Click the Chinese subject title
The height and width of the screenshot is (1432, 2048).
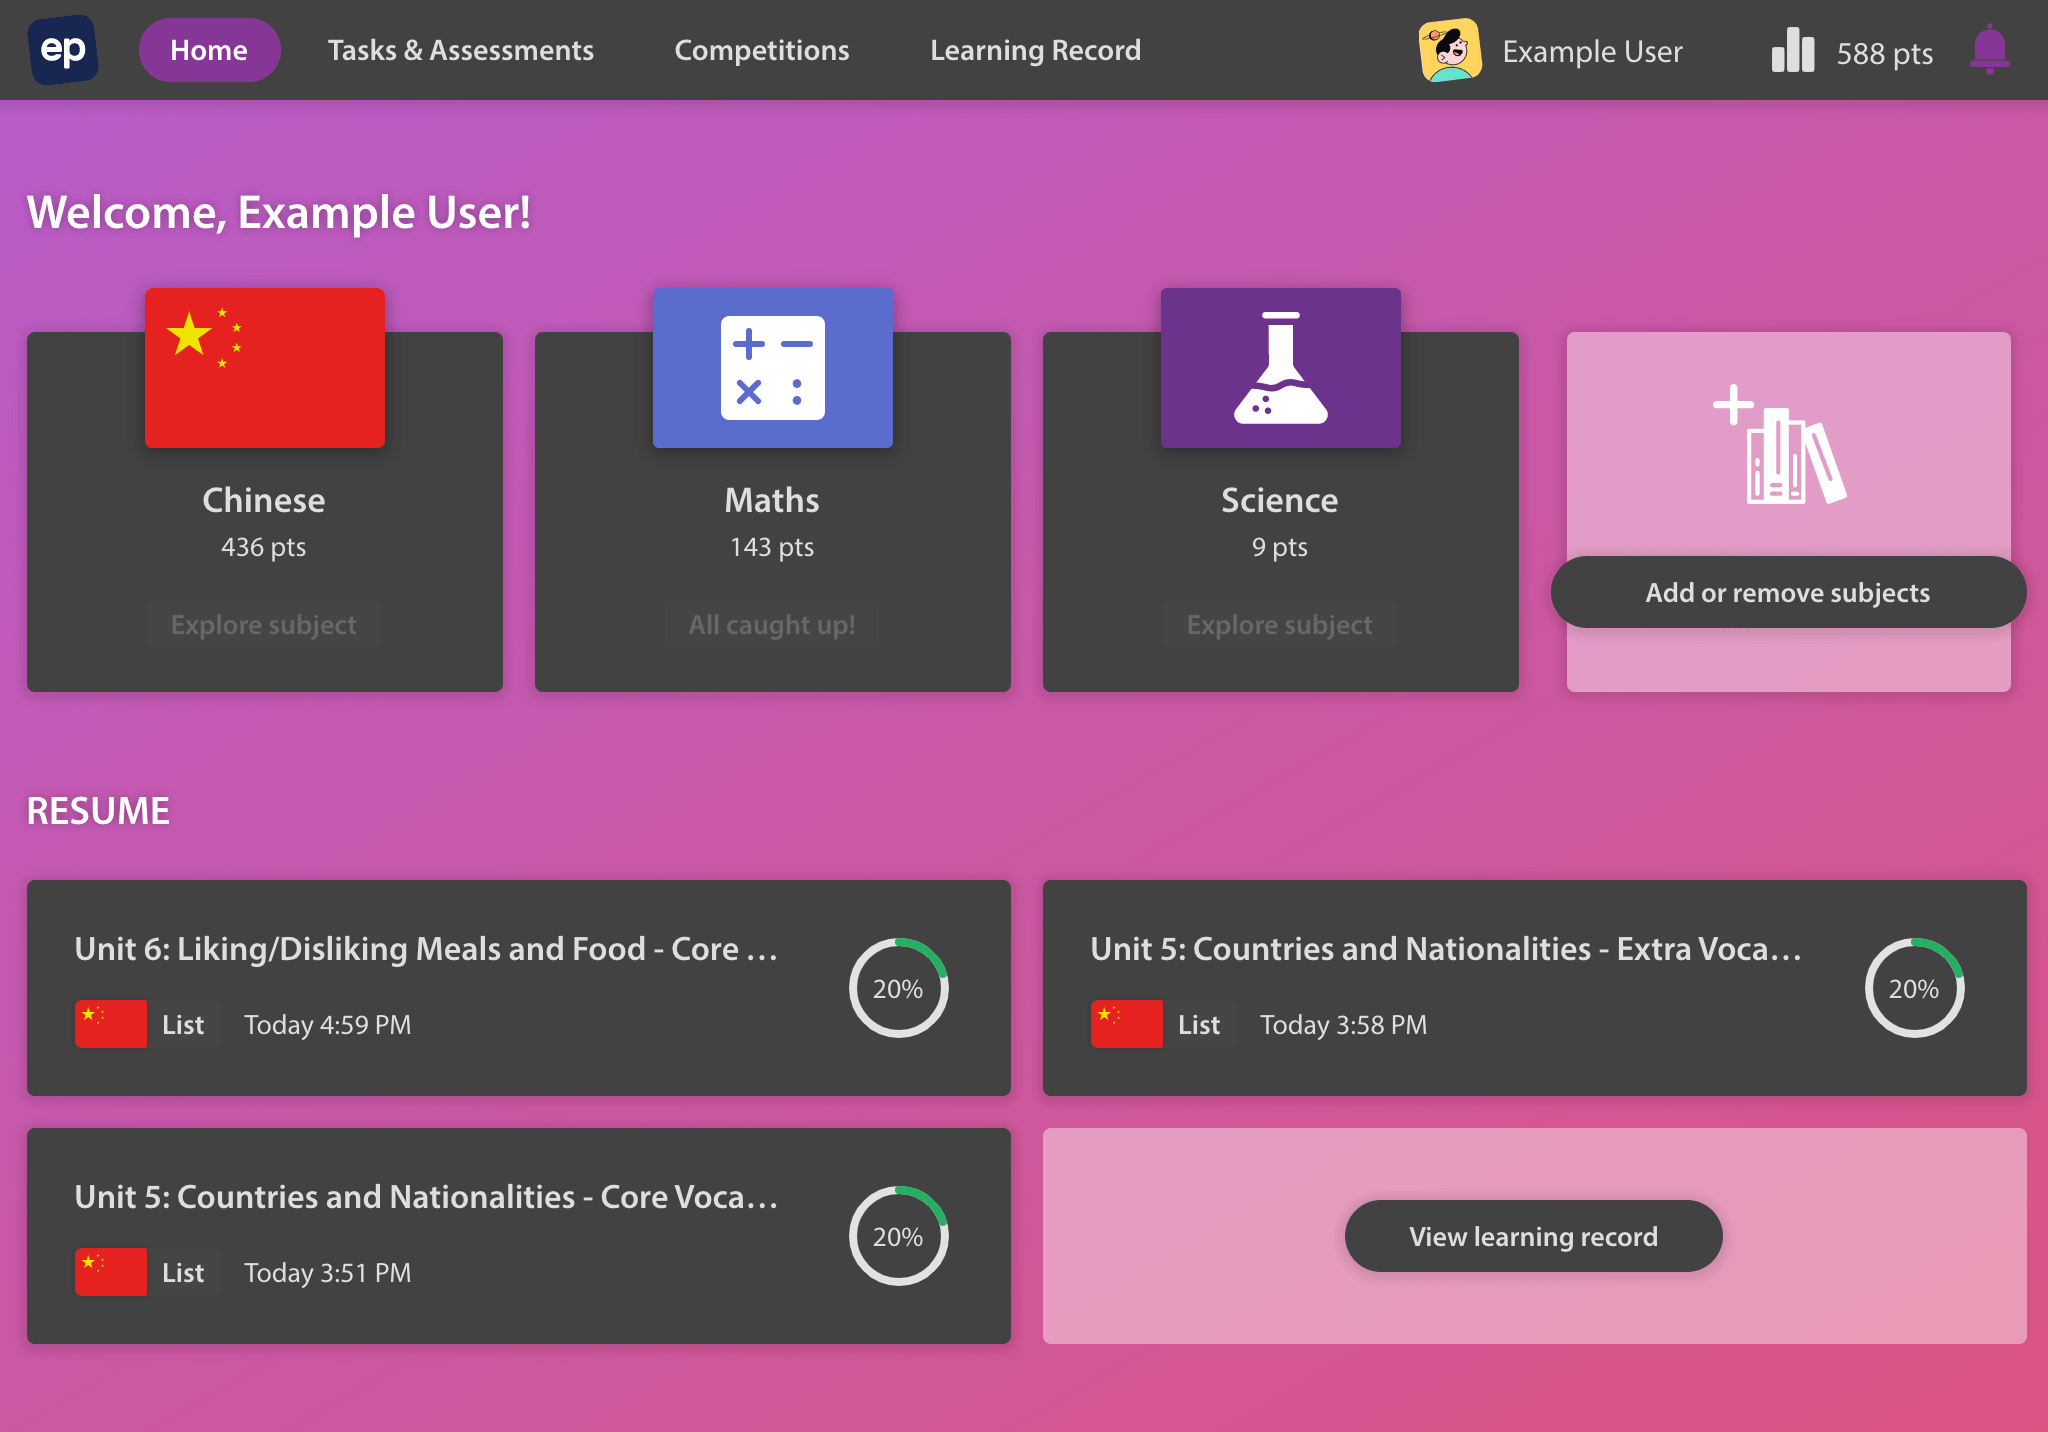pyautogui.click(x=264, y=500)
